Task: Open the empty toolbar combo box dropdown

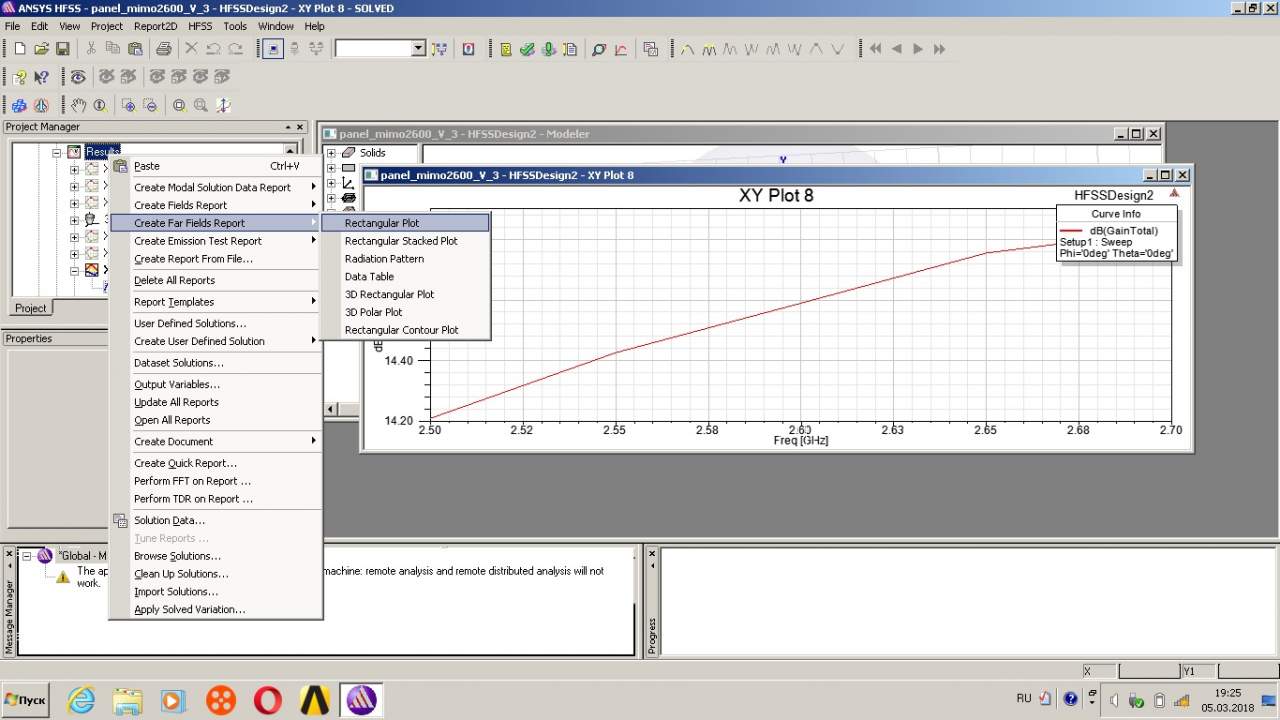Action: pyautogui.click(x=419, y=49)
